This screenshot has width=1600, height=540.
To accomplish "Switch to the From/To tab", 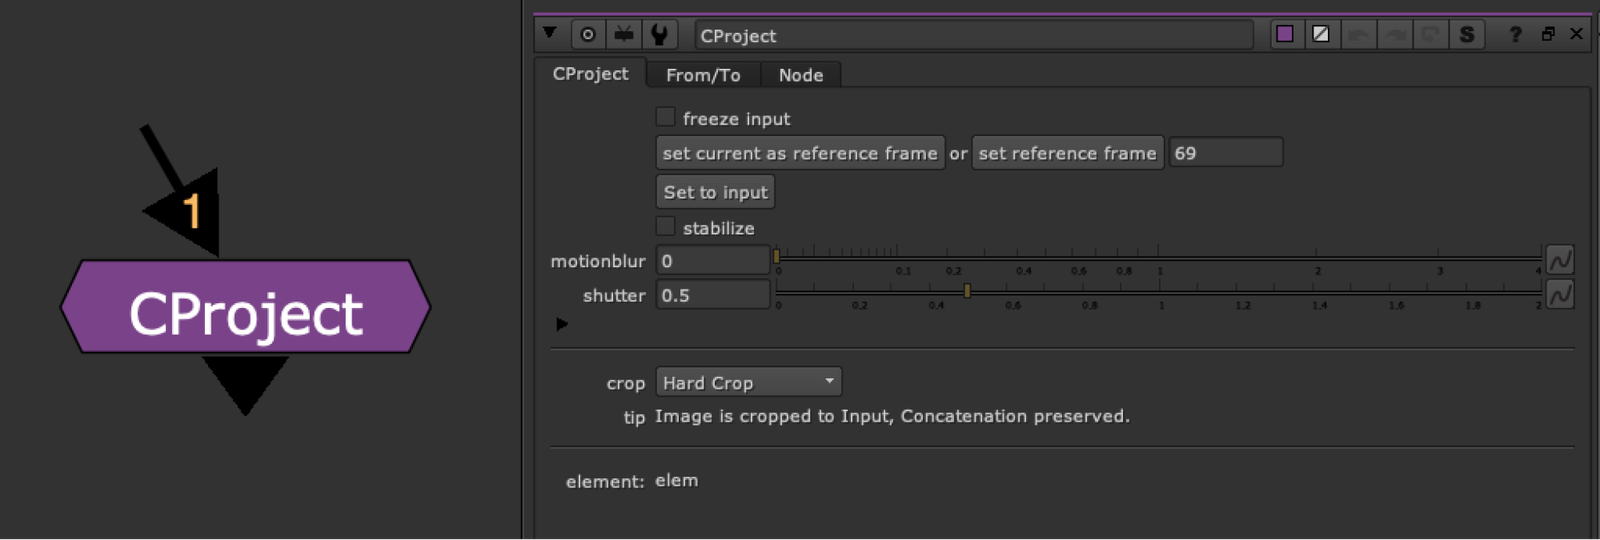I will click(x=703, y=75).
